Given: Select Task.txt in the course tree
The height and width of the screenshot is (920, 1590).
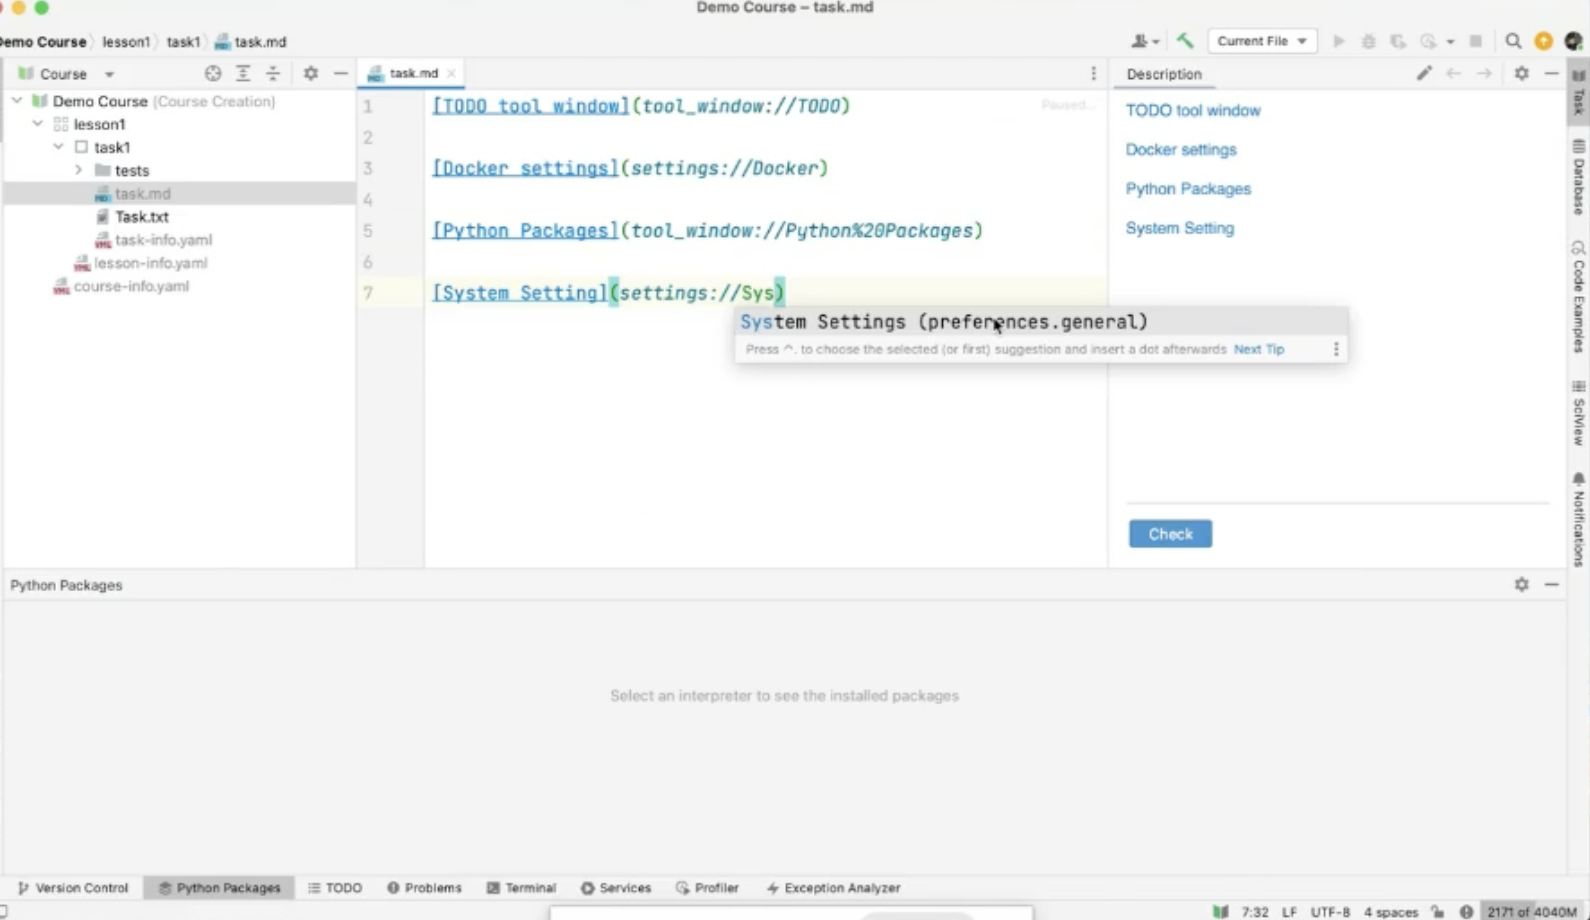Looking at the screenshot, I should coord(142,216).
